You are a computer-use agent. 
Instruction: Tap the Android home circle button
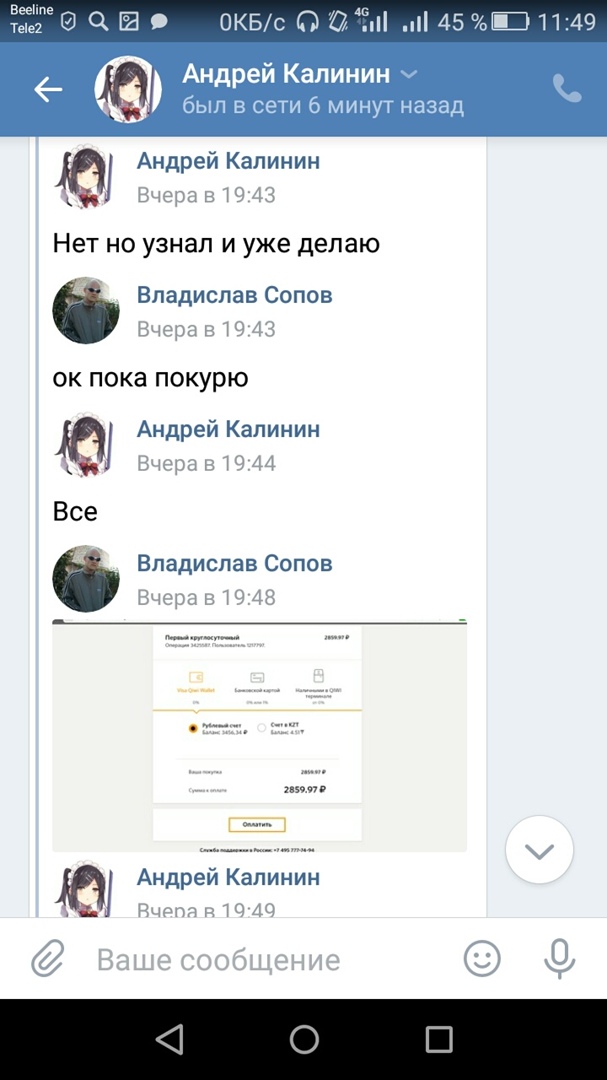[x=304, y=1039]
